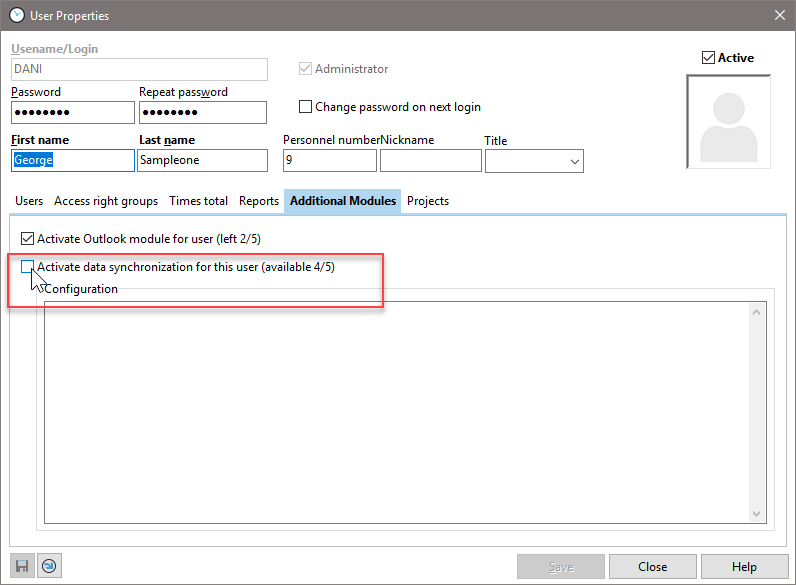The image size is (796, 585).
Task: Focus the Nickname input field
Action: [431, 160]
